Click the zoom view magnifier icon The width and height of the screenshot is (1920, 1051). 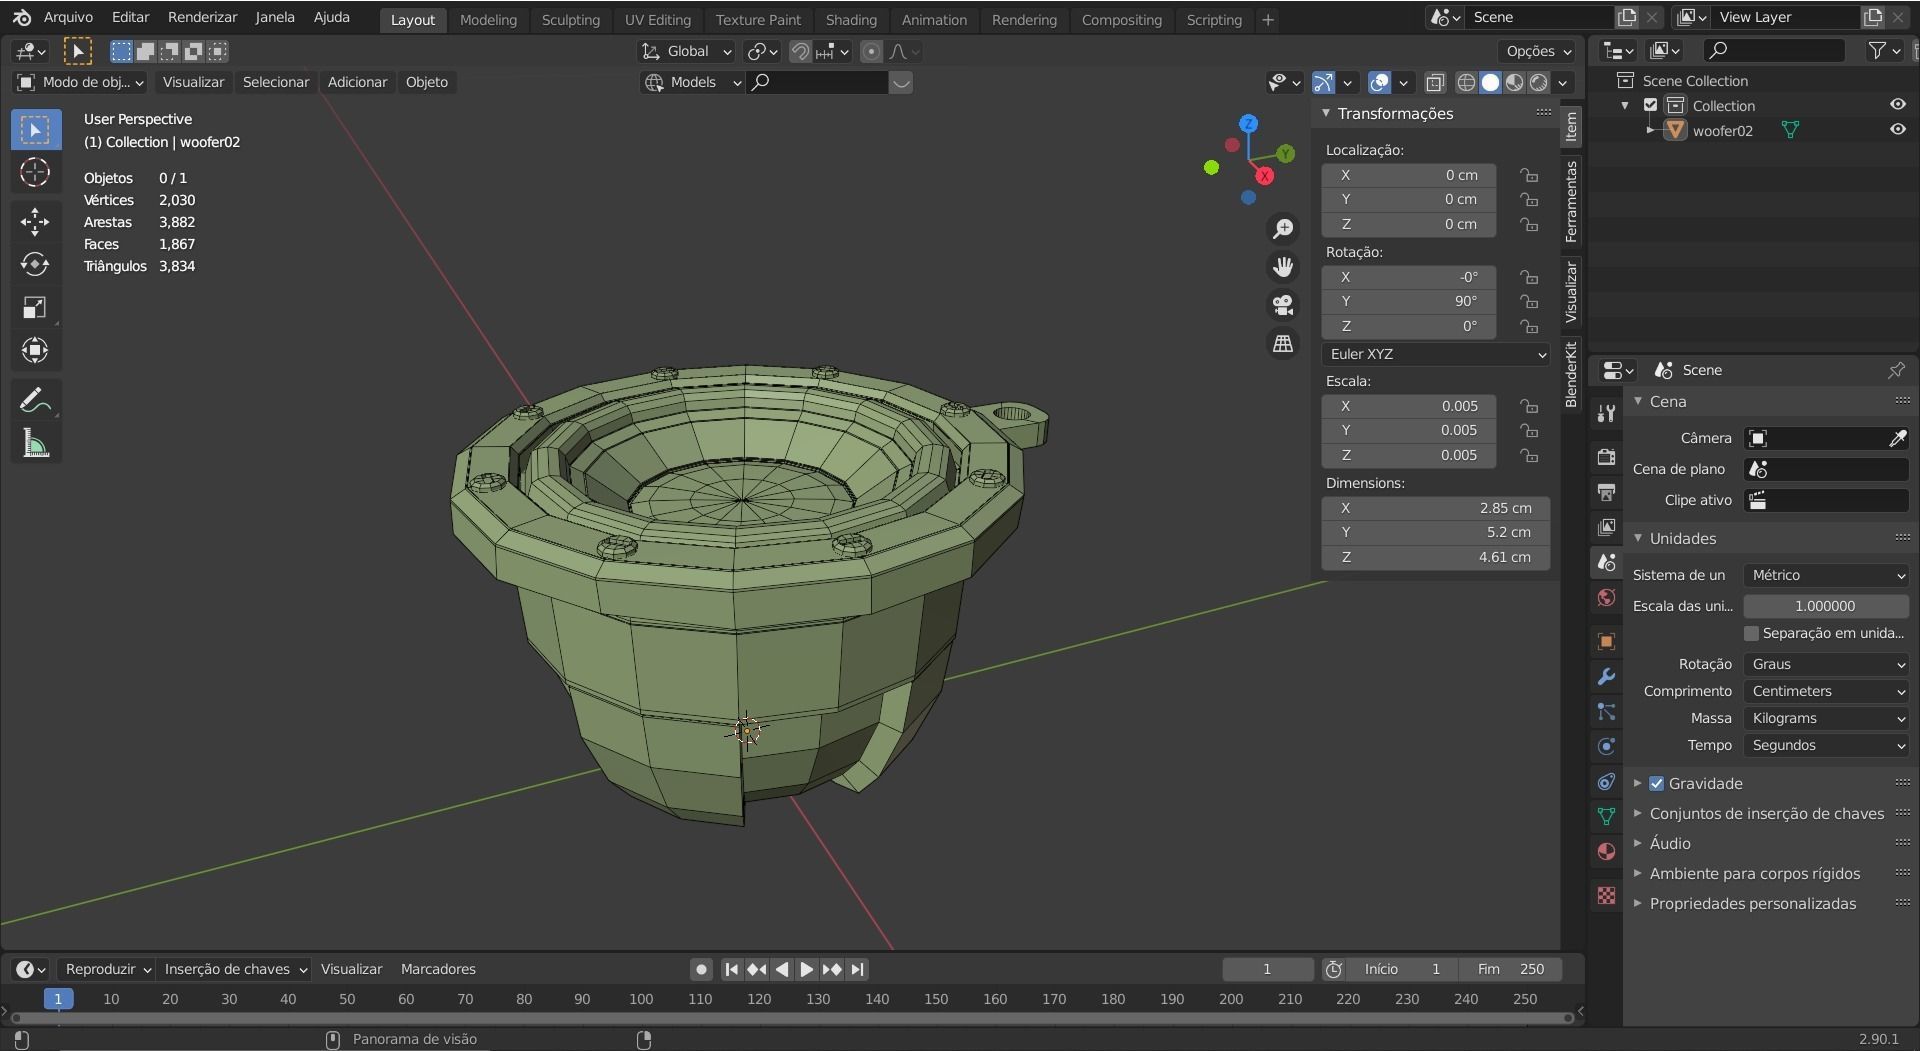(1283, 229)
